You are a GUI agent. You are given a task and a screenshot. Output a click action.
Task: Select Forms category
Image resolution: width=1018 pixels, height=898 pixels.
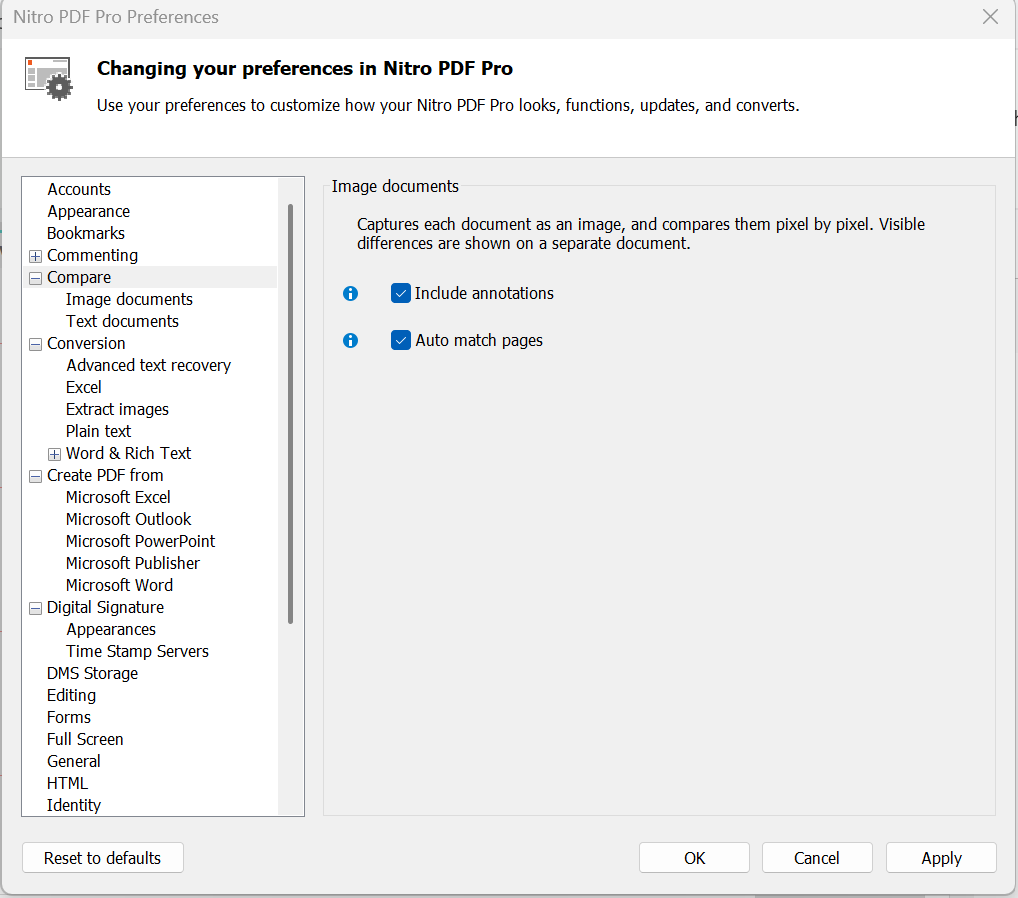point(69,717)
